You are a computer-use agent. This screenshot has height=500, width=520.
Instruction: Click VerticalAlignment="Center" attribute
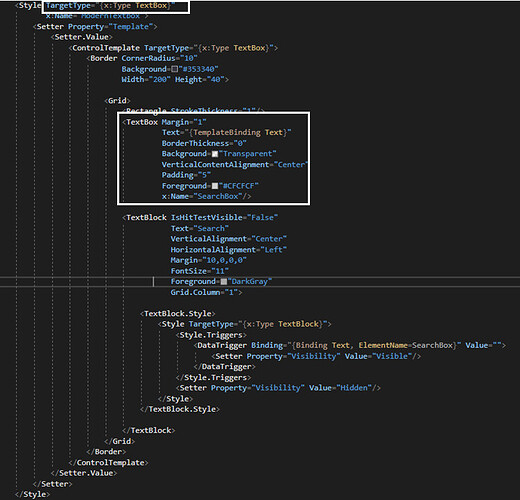229,239
